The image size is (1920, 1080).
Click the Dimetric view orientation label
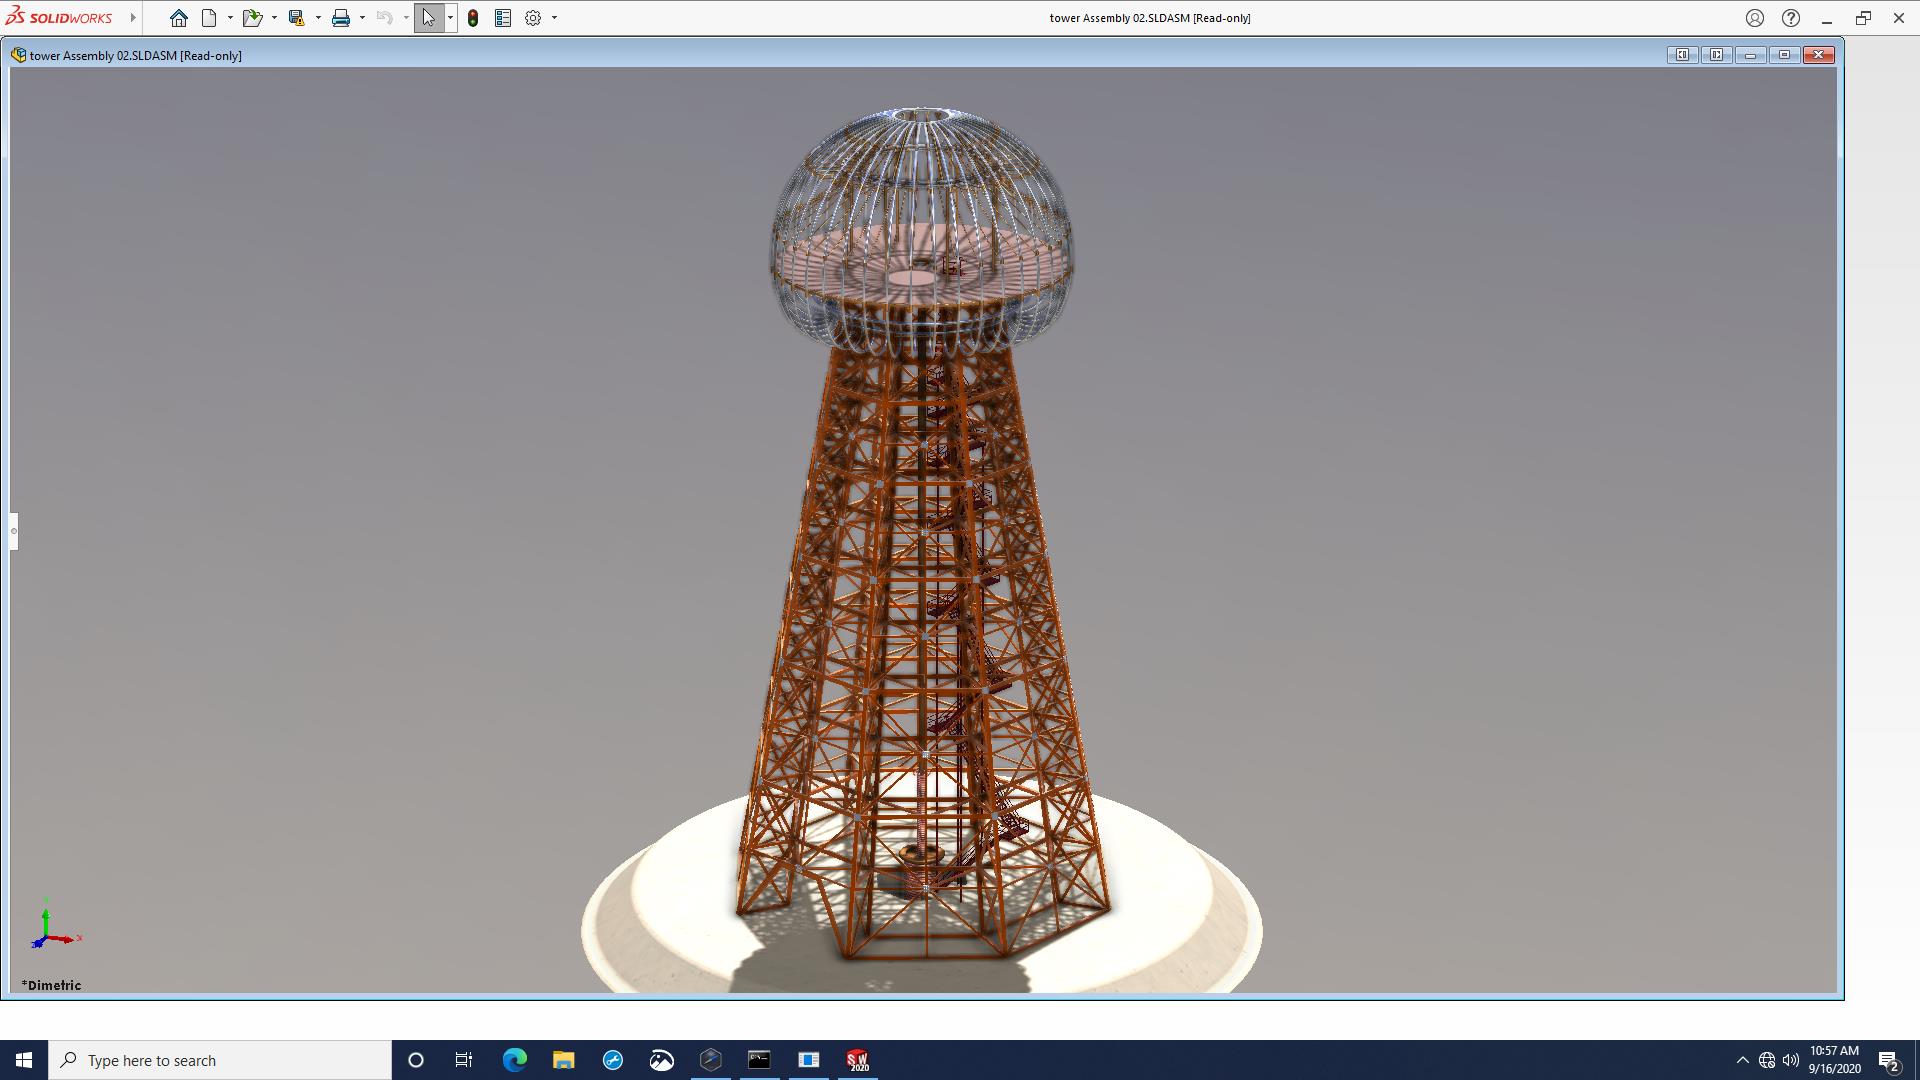tap(54, 985)
